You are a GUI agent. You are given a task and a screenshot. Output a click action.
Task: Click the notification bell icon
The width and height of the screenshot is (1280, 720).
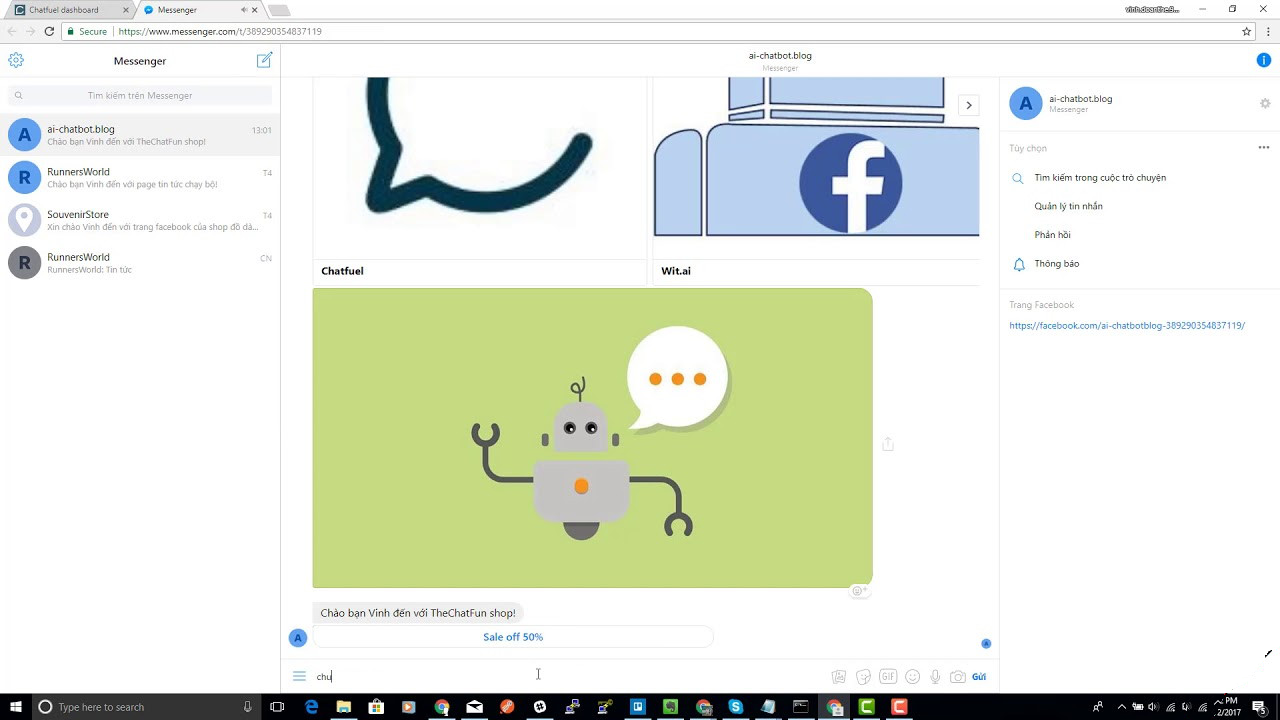coord(1019,264)
